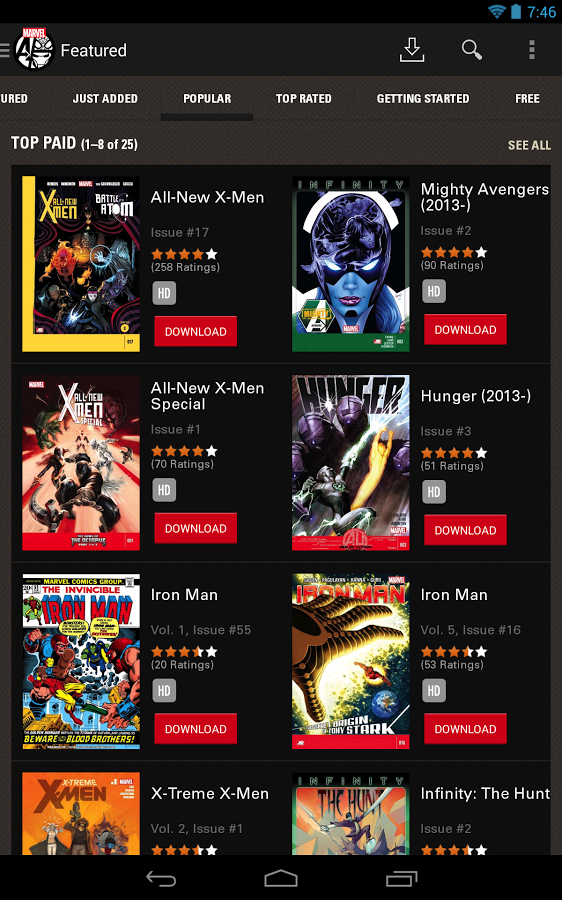
Task: Download Iron Man Vol. 5 Issue #16
Action: (x=466, y=729)
